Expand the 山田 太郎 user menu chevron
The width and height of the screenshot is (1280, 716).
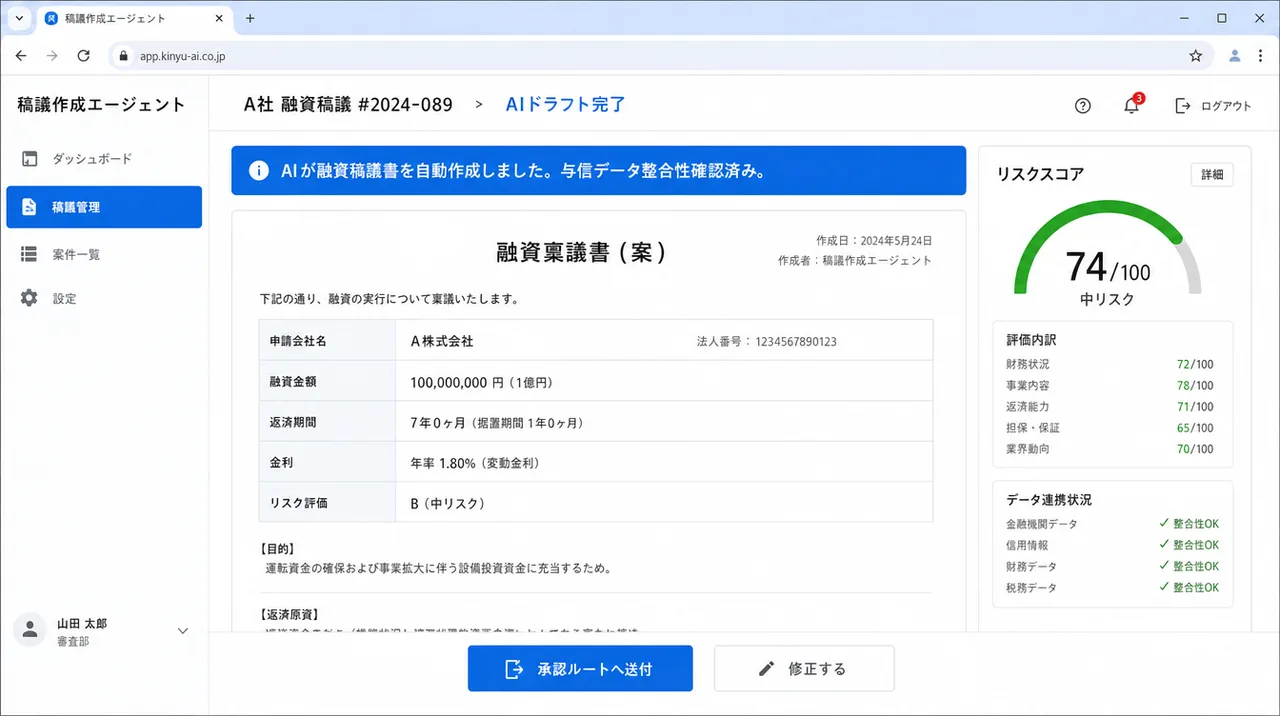pos(183,631)
